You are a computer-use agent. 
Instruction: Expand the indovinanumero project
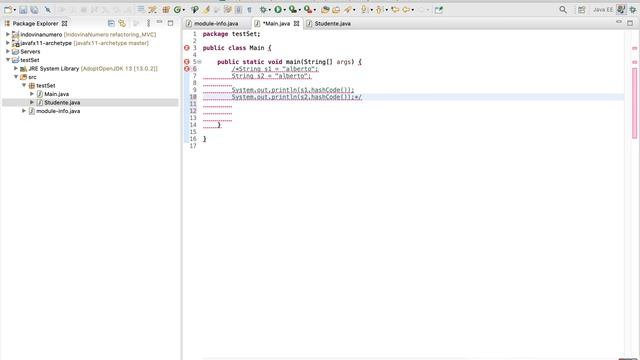[8, 35]
